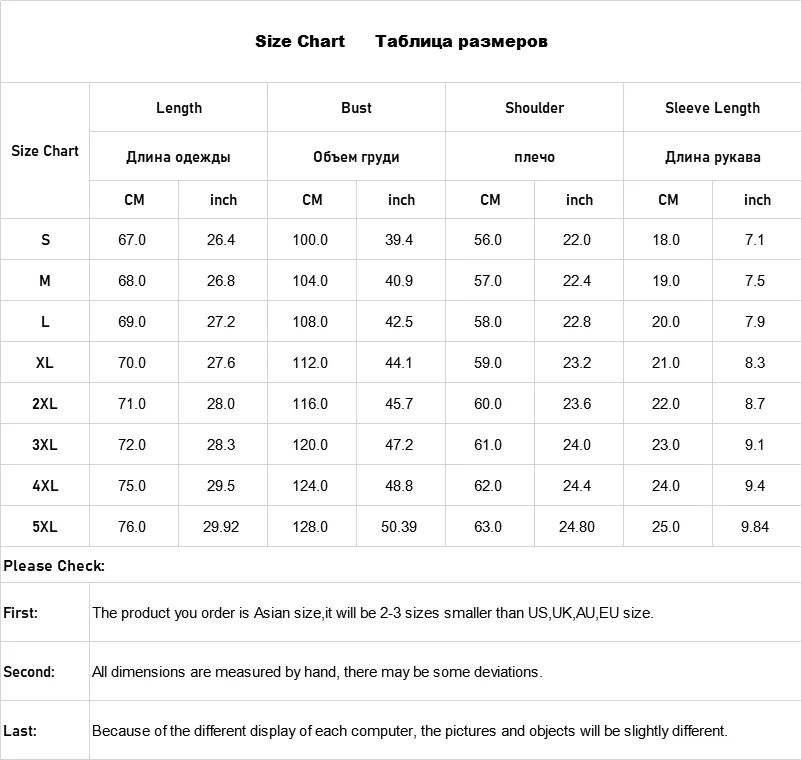Click the 'Sleeve Length' column header
This screenshot has height=760, width=802.
[x=712, y=108]
